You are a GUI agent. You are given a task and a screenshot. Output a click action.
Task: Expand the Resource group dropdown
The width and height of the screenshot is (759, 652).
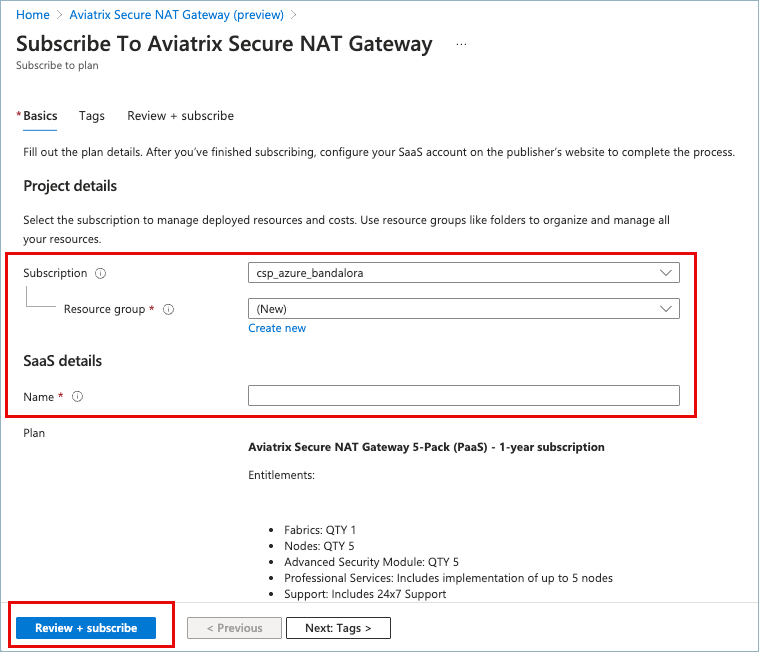[463, 309]
